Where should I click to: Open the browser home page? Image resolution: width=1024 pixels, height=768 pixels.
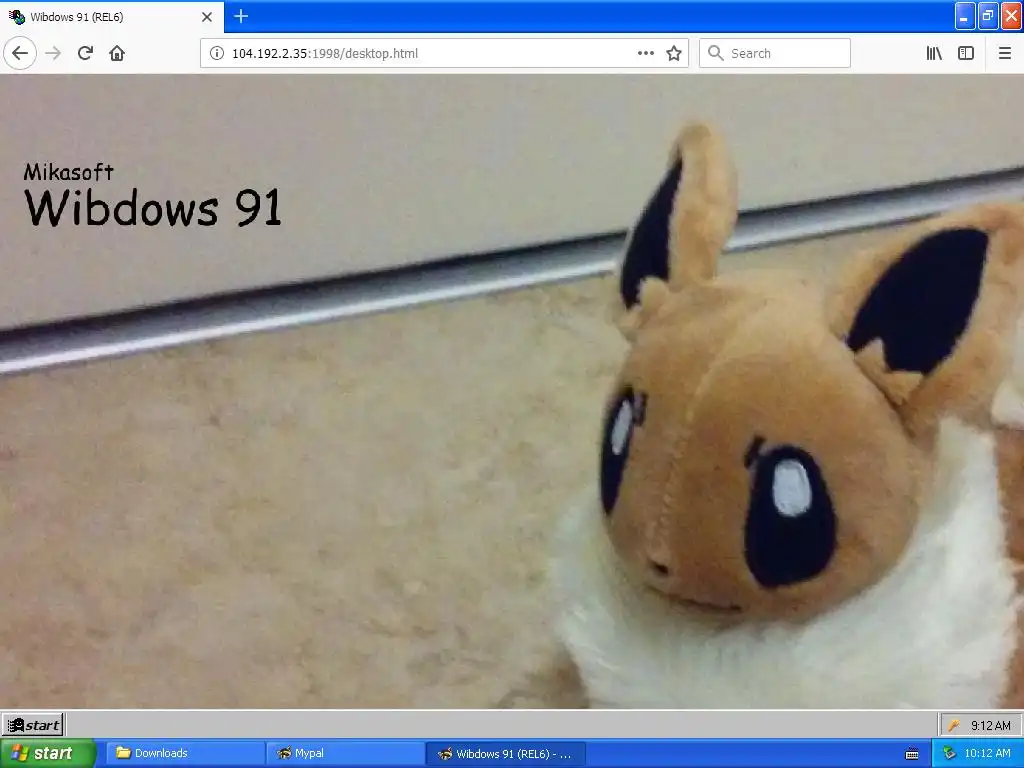(117, 53)
